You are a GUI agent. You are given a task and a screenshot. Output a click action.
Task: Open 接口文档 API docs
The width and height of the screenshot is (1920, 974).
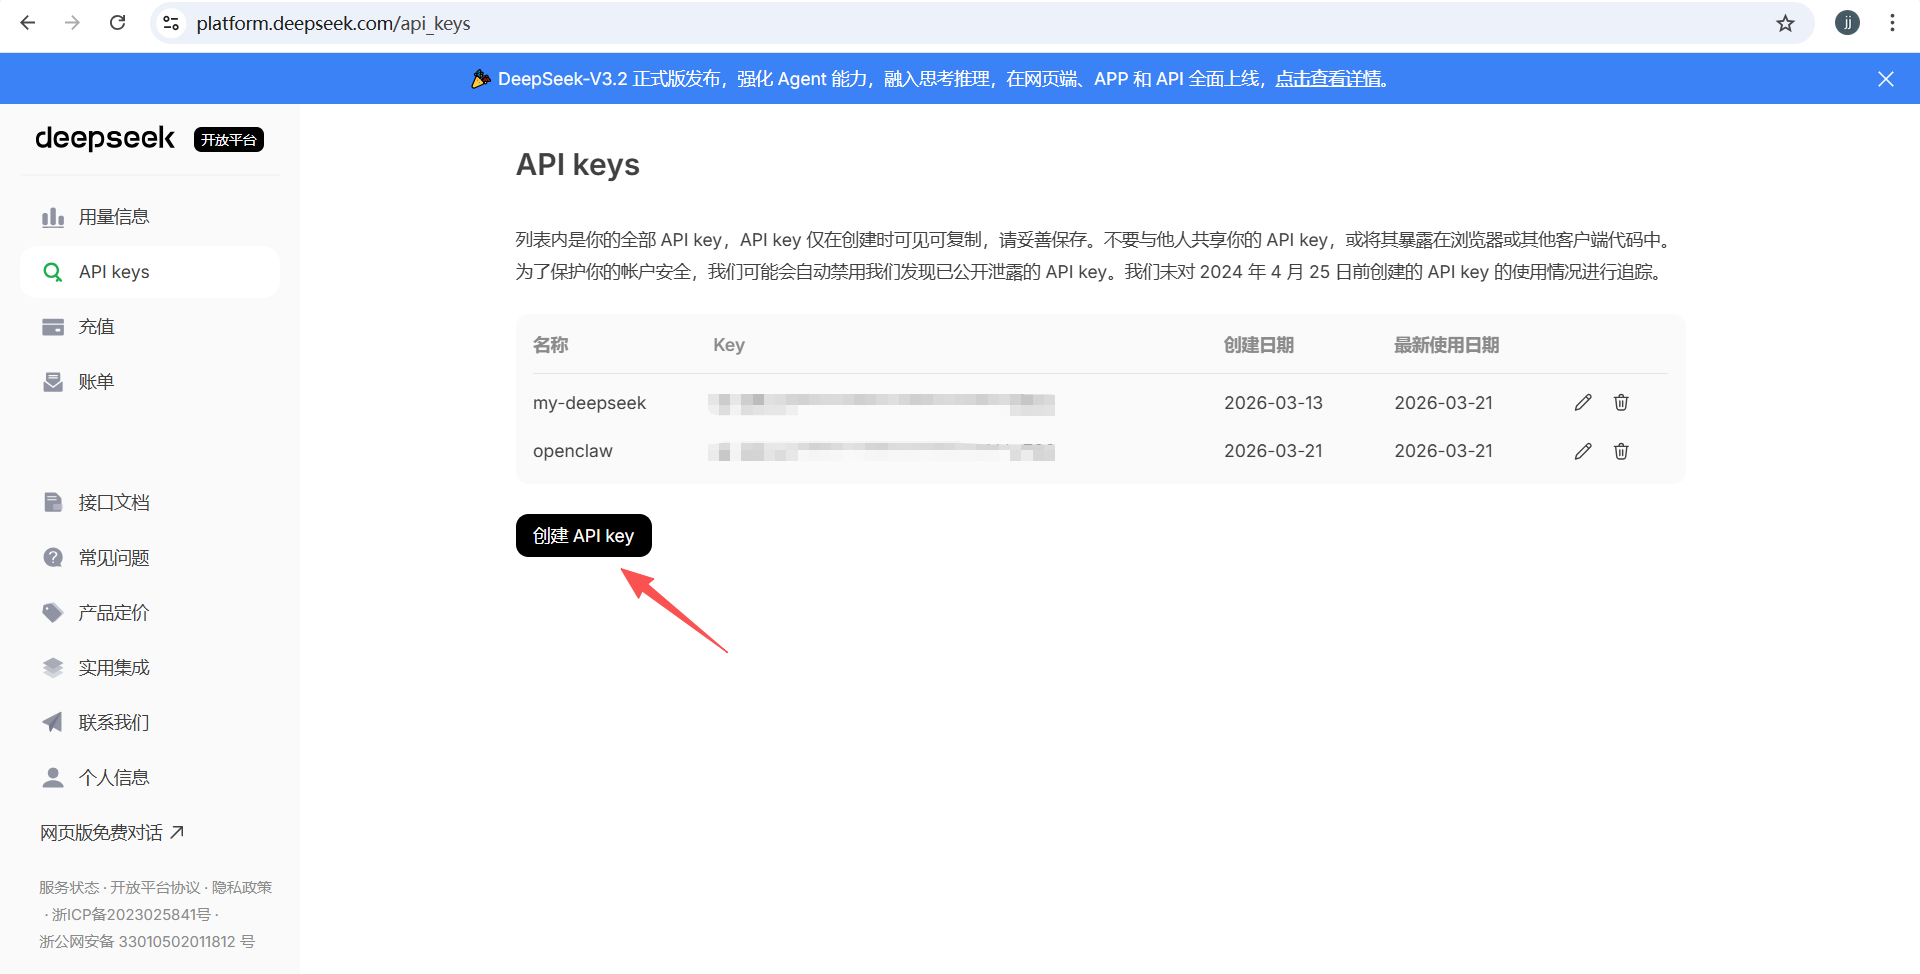150,502
